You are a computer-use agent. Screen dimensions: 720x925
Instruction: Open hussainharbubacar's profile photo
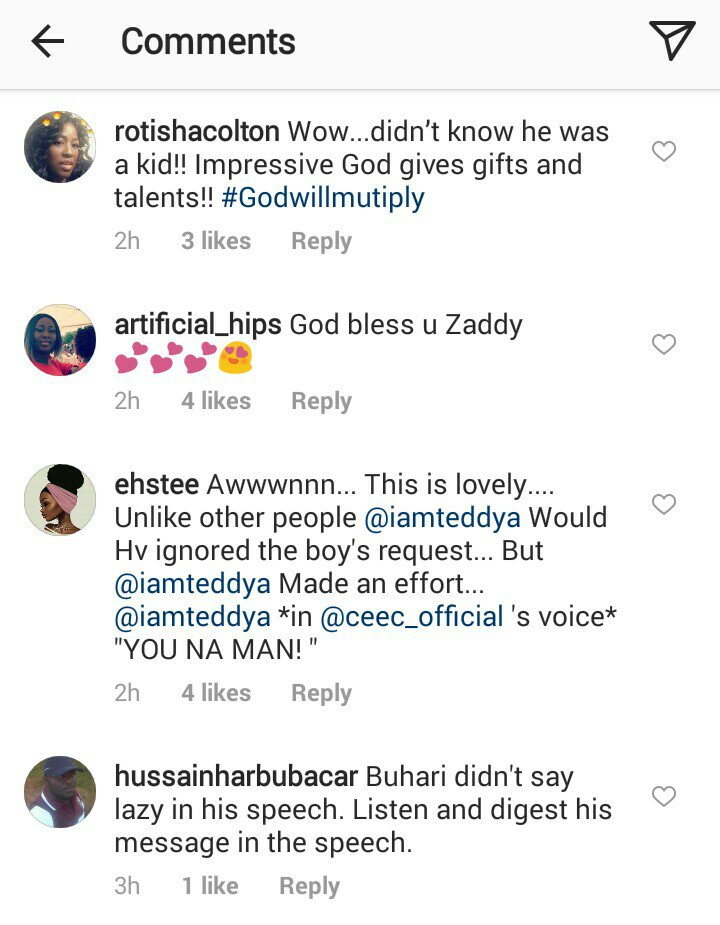[x=60, y=792]
